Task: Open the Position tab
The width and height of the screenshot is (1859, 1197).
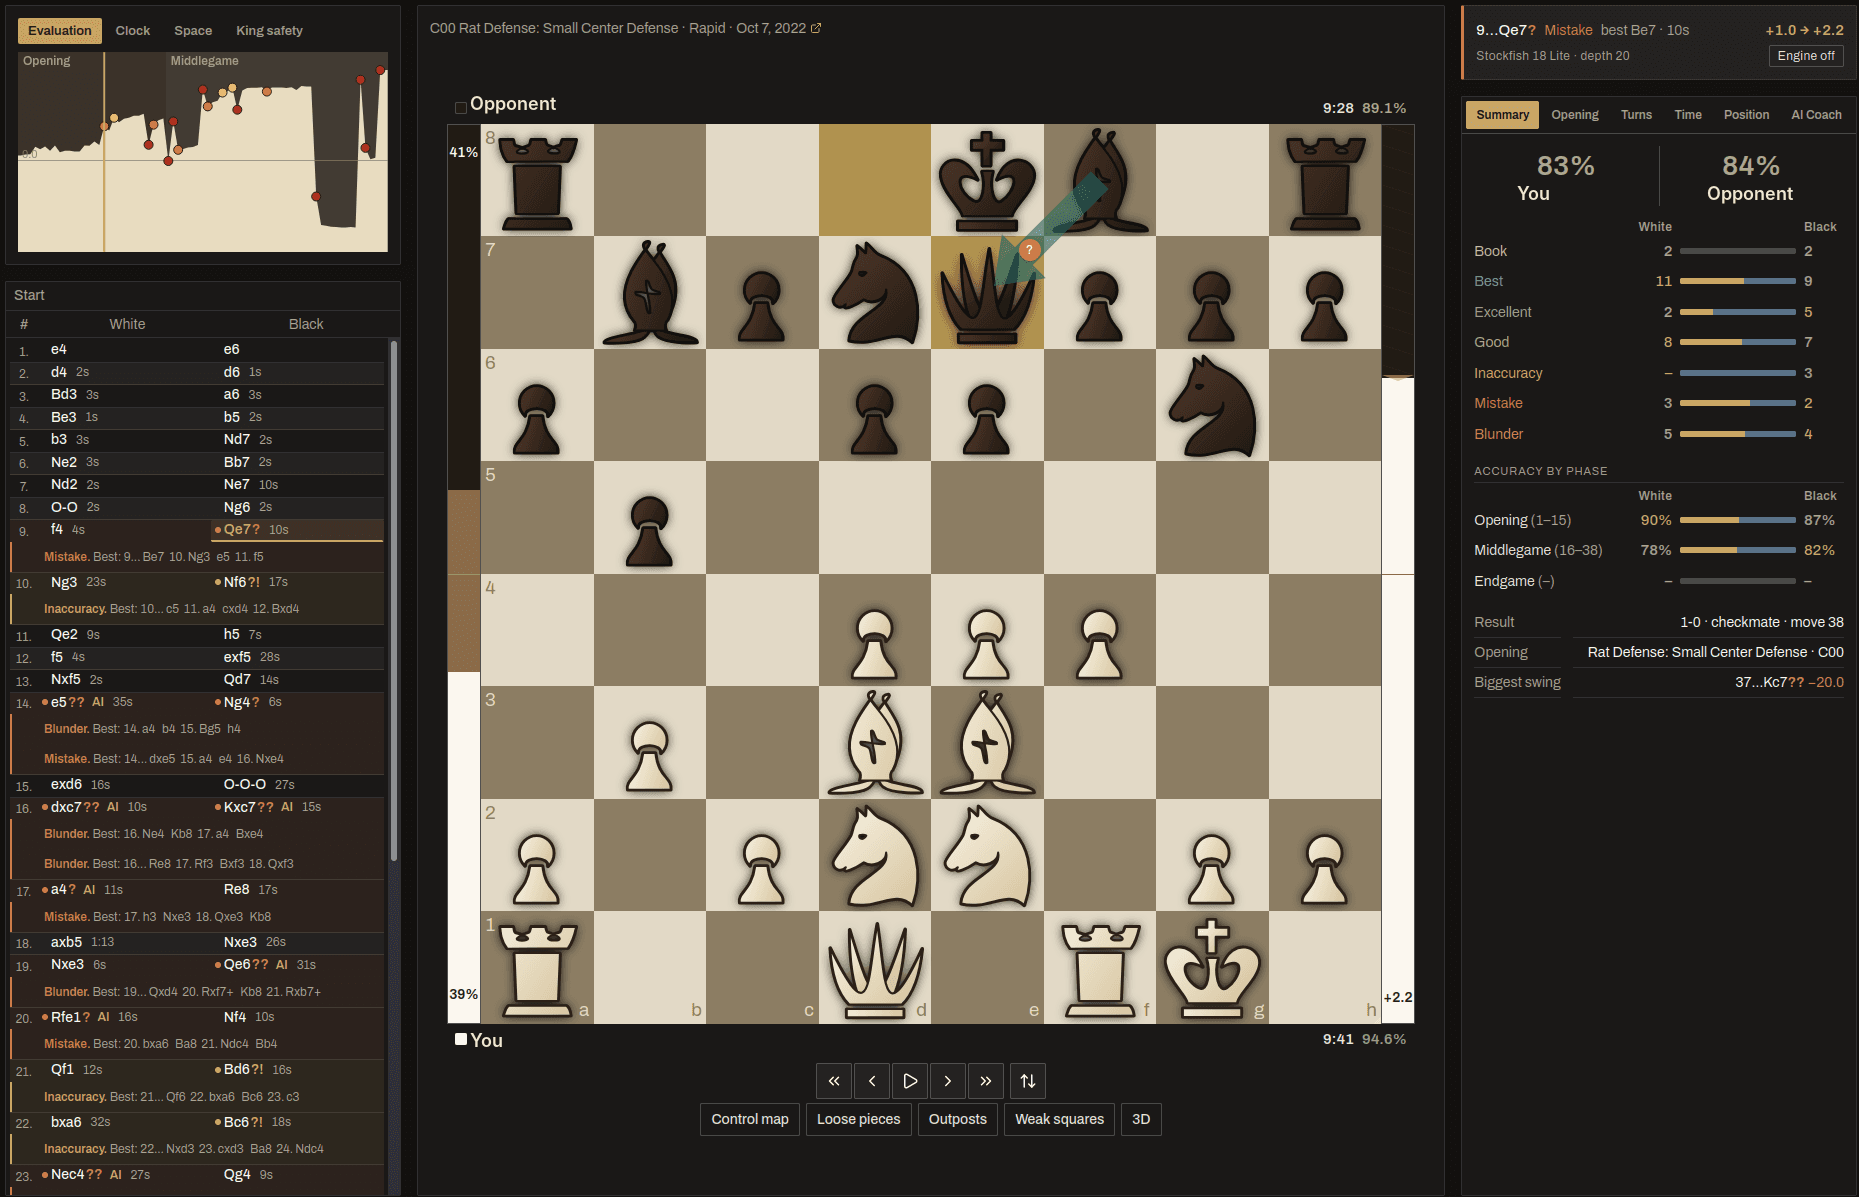Action: click(x=1746, y=115)
